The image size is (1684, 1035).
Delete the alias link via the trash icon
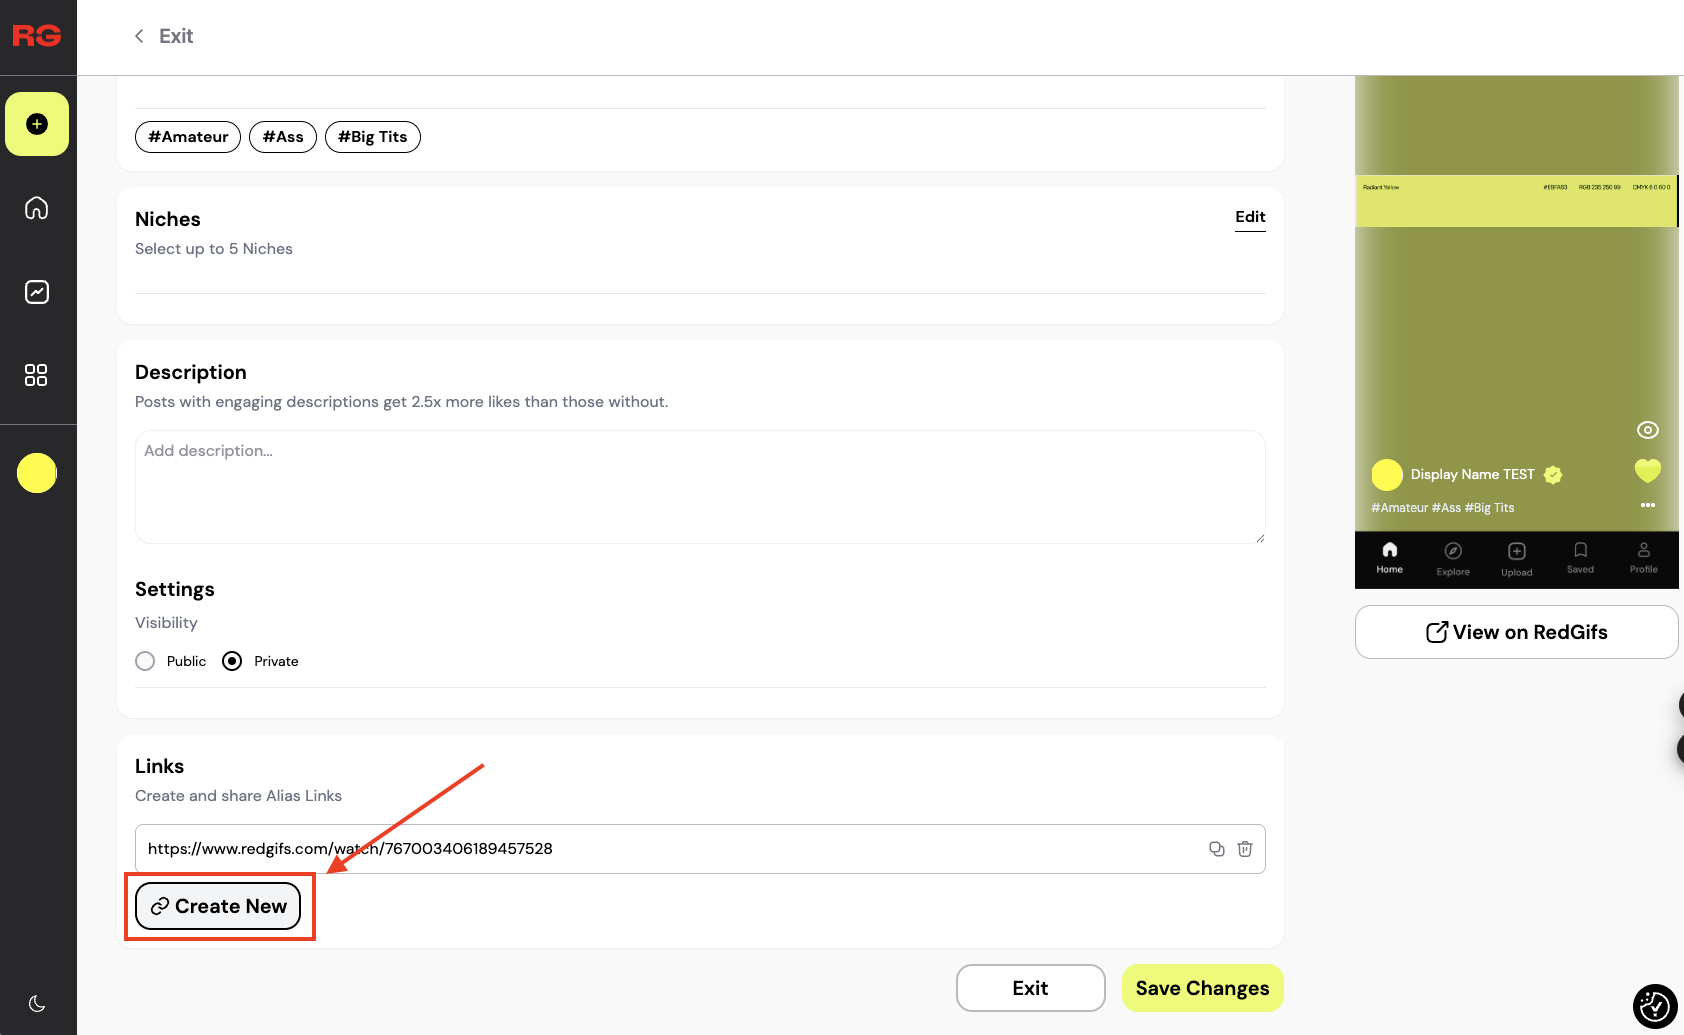(x=1244, y=848)
